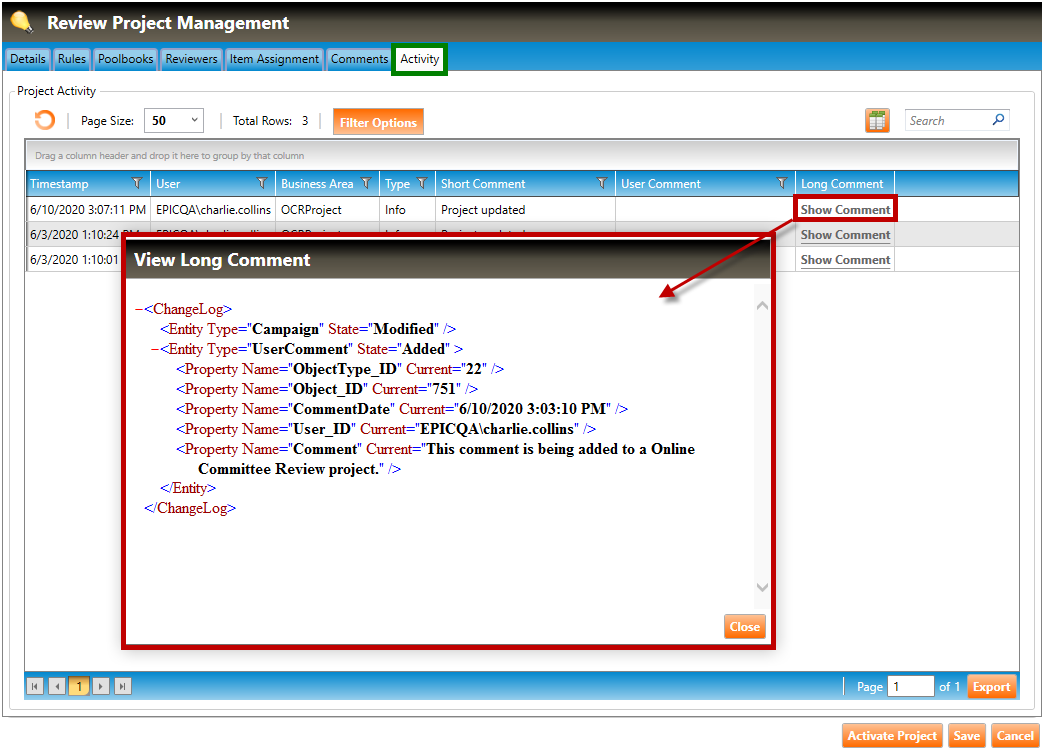Click the Filter Options button
1045x753 pixels.
click(x=378, y=122)
